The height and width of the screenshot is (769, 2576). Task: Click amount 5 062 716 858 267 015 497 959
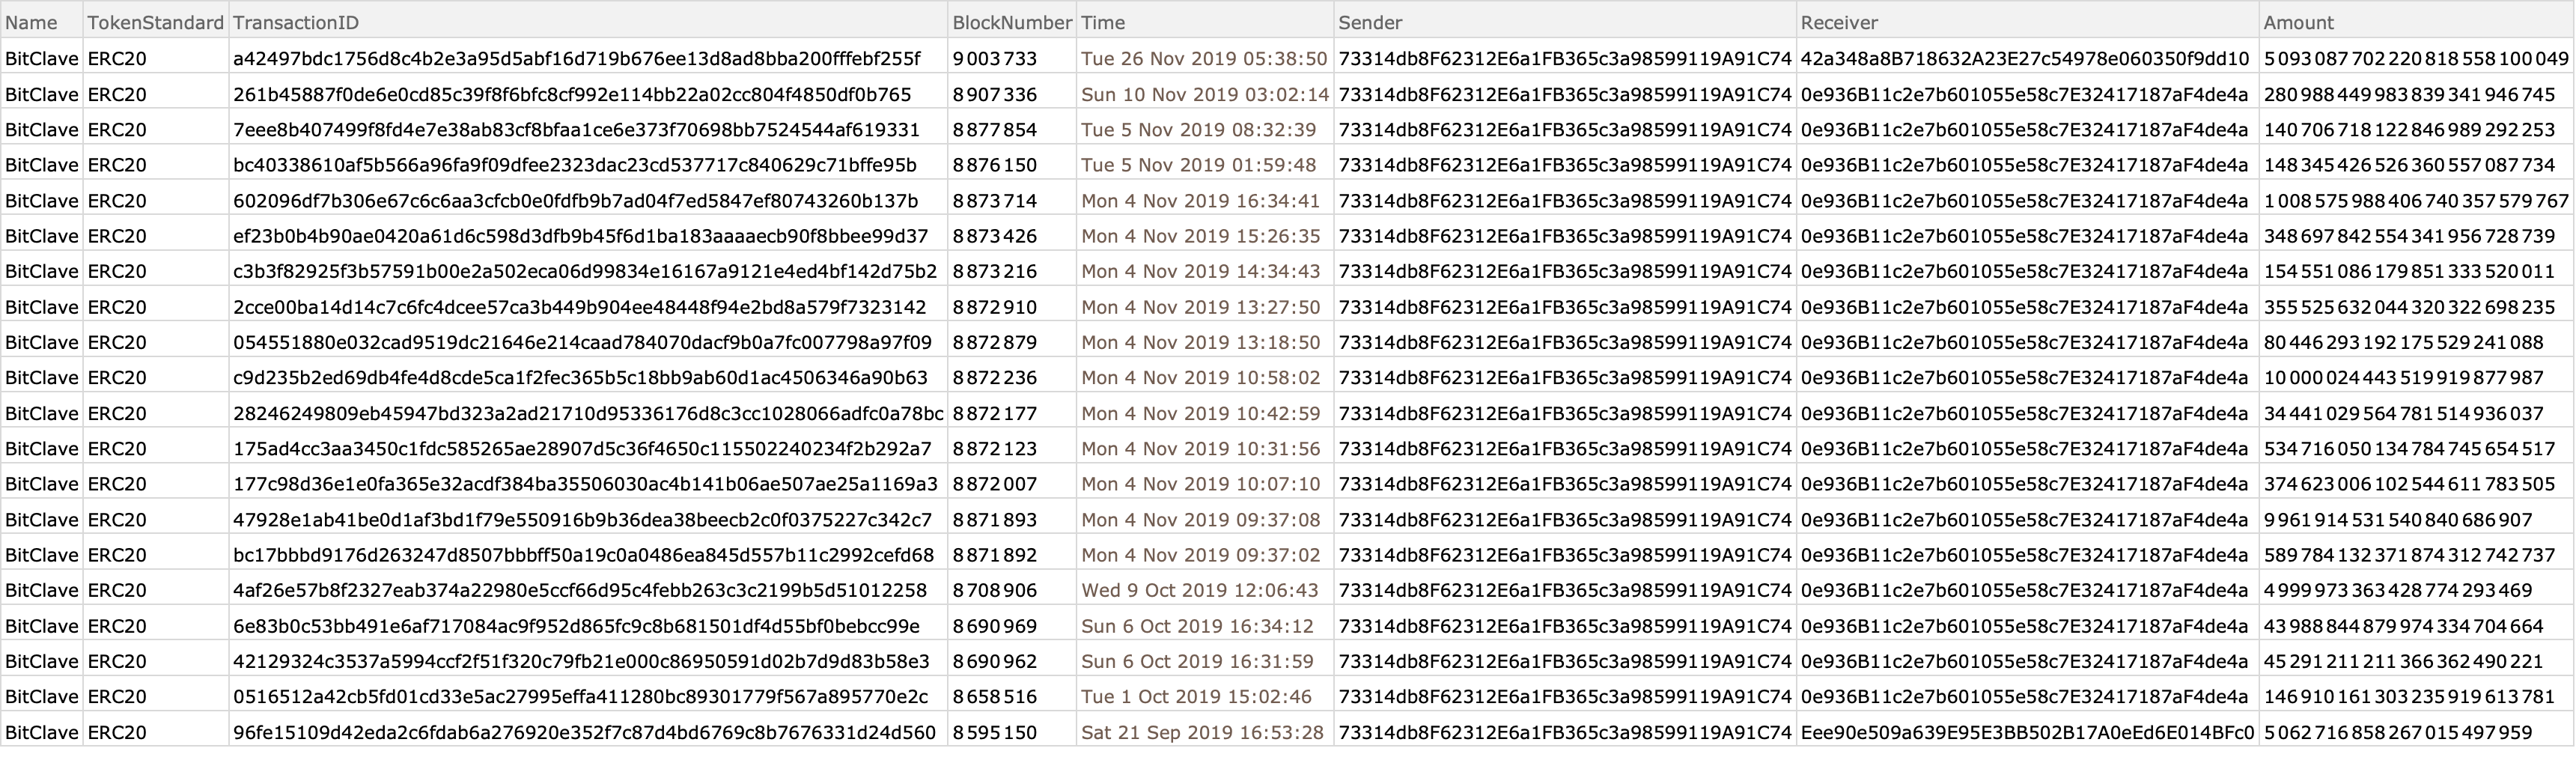pyautogui.click(x=2398, y=732)
